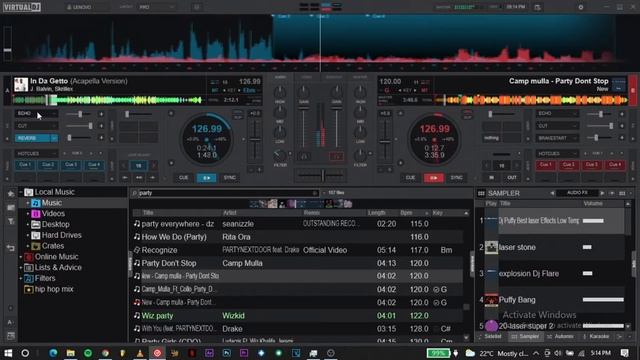Click left deck FILTER knob
The height and width of the screenshot is (360, 640).
tap(280, 155)
